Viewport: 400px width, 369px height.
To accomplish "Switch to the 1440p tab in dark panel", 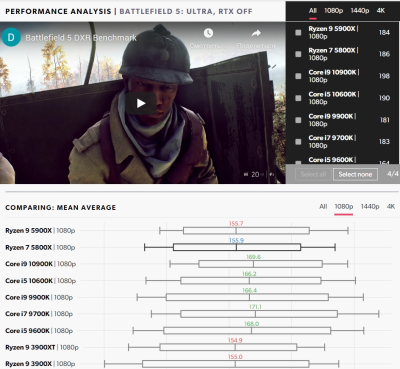I will coord(360,11).
